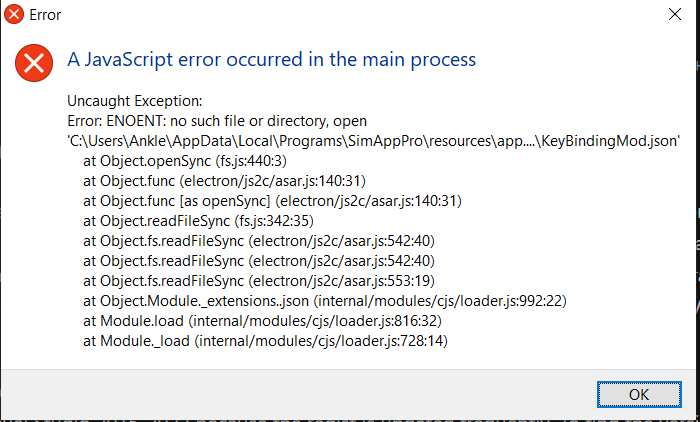Click the first 'asar.js:542:40' stack trace line
700x422 pixels.
(259, 241)
